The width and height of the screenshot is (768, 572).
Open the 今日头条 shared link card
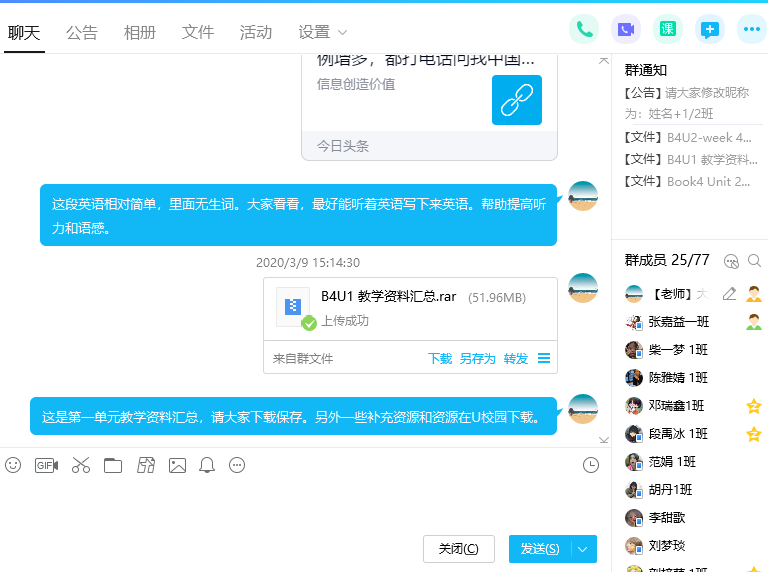pos(430,108)
